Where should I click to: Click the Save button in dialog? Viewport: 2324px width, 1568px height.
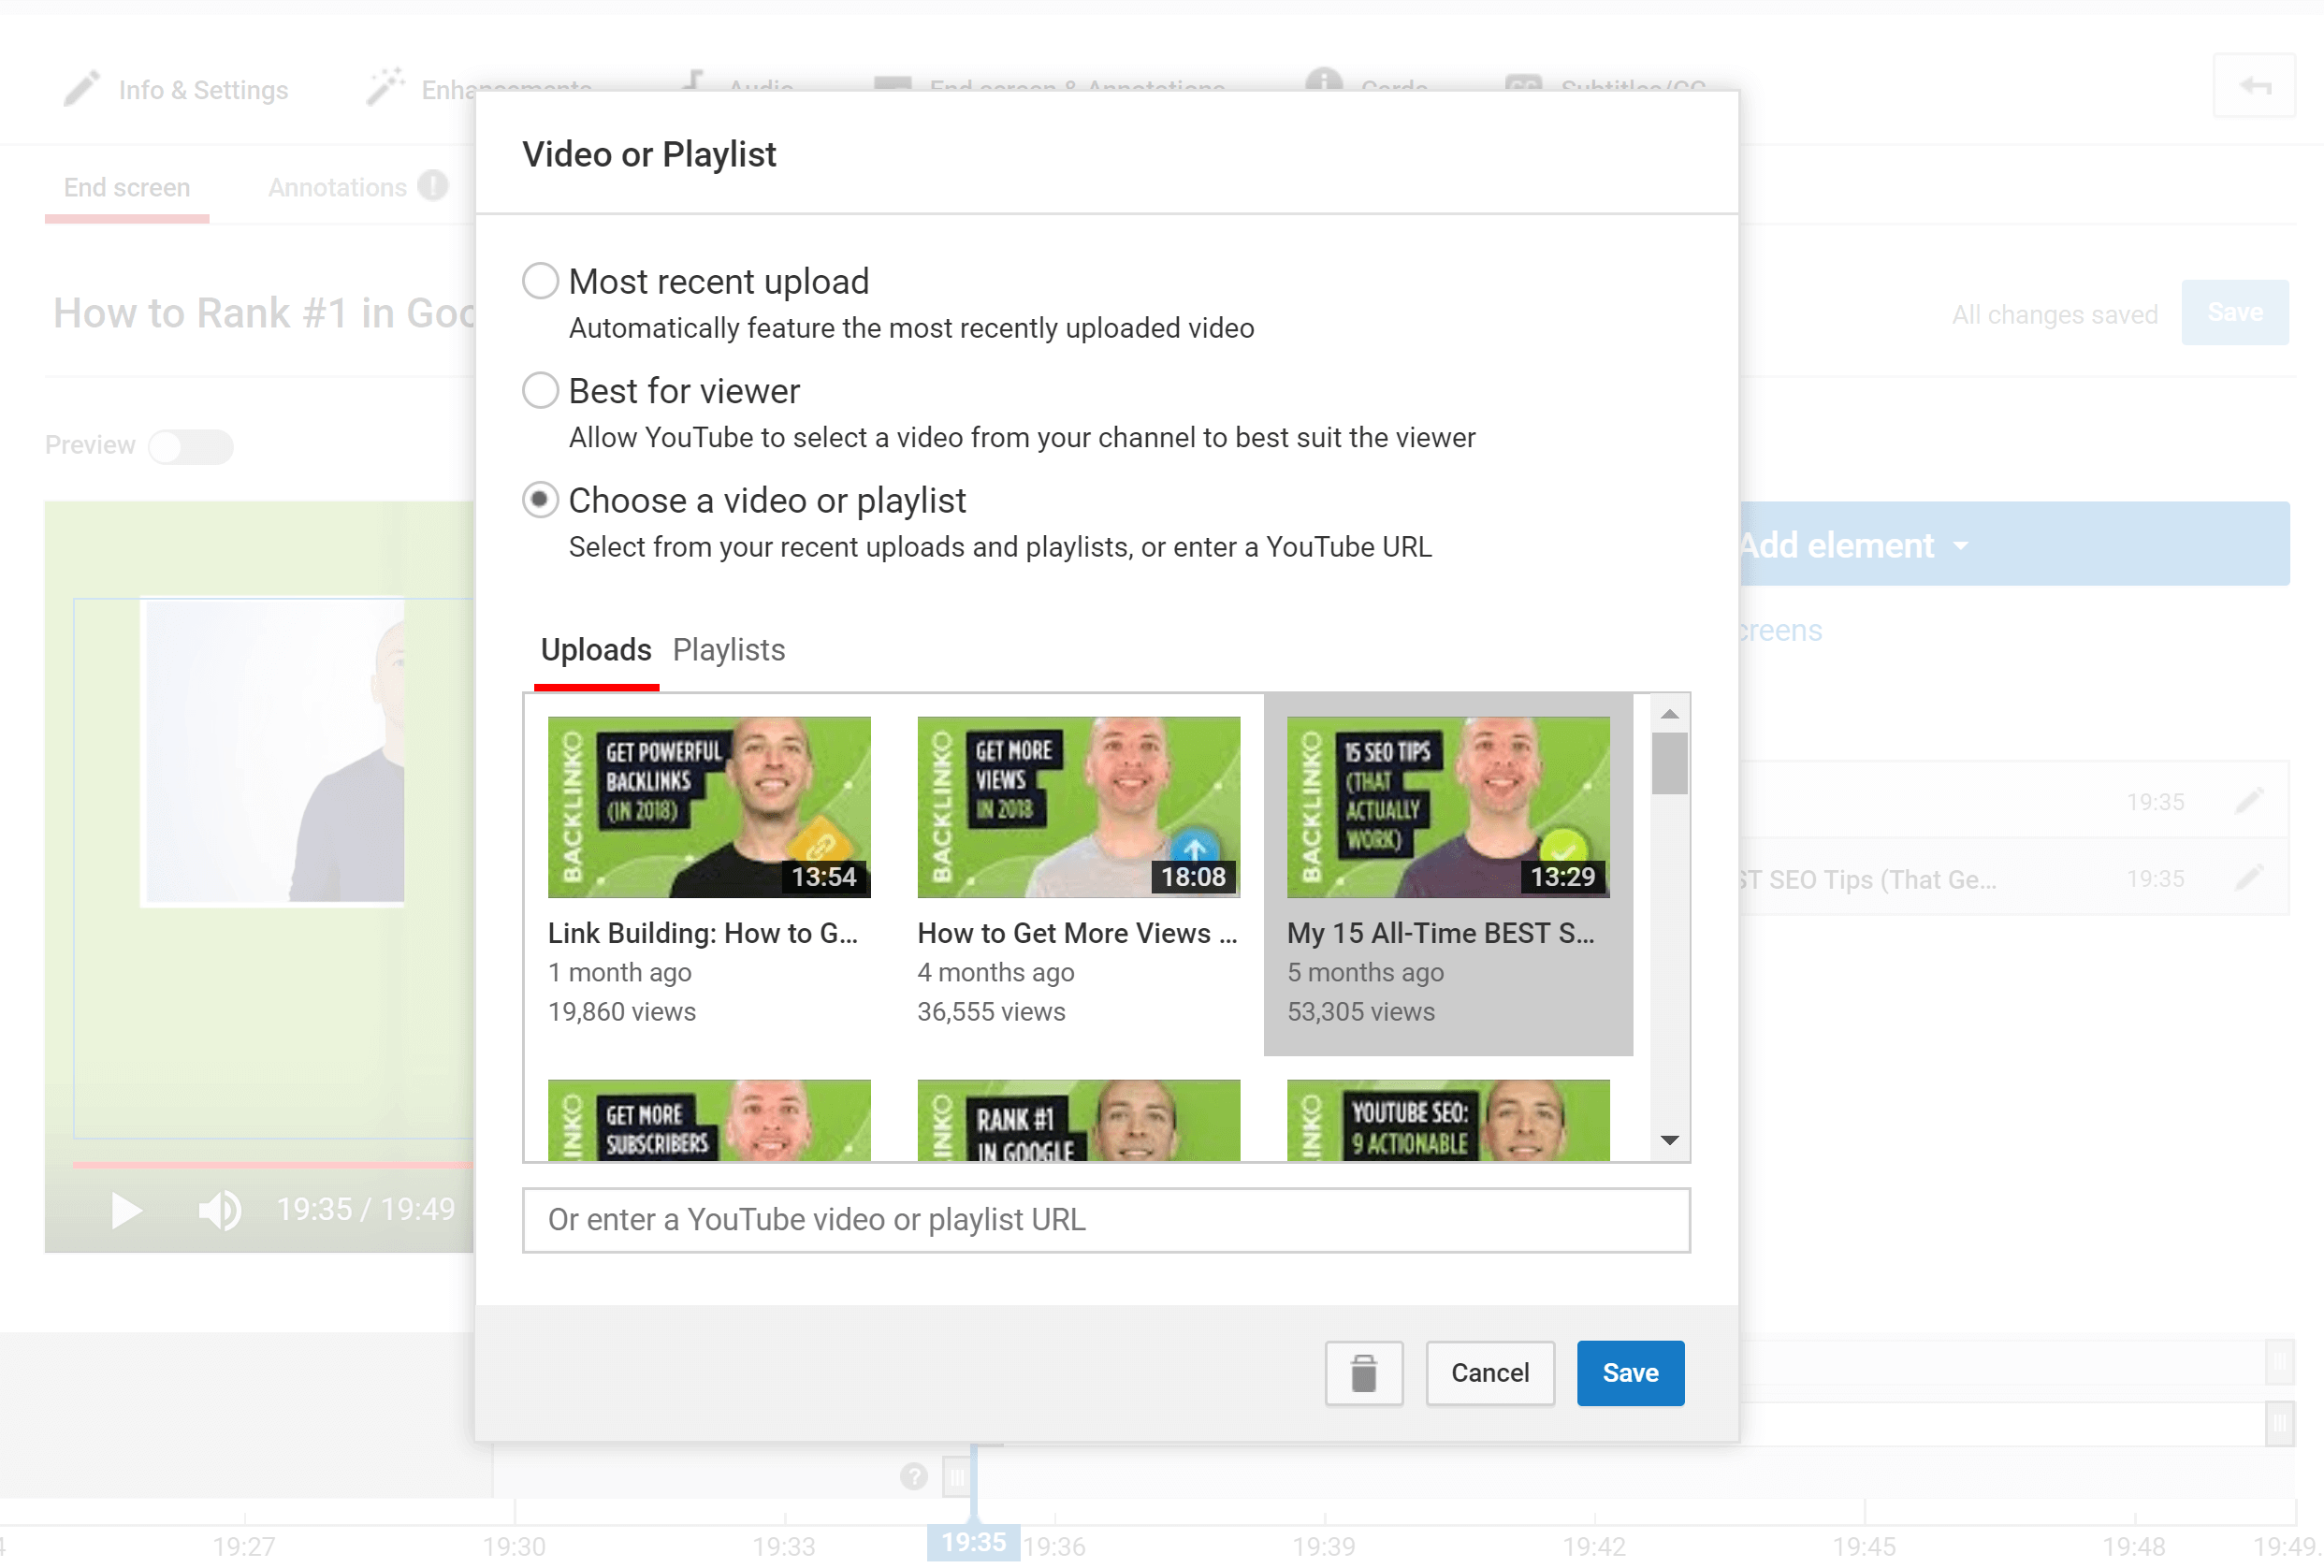(x=1631, y=1371)
